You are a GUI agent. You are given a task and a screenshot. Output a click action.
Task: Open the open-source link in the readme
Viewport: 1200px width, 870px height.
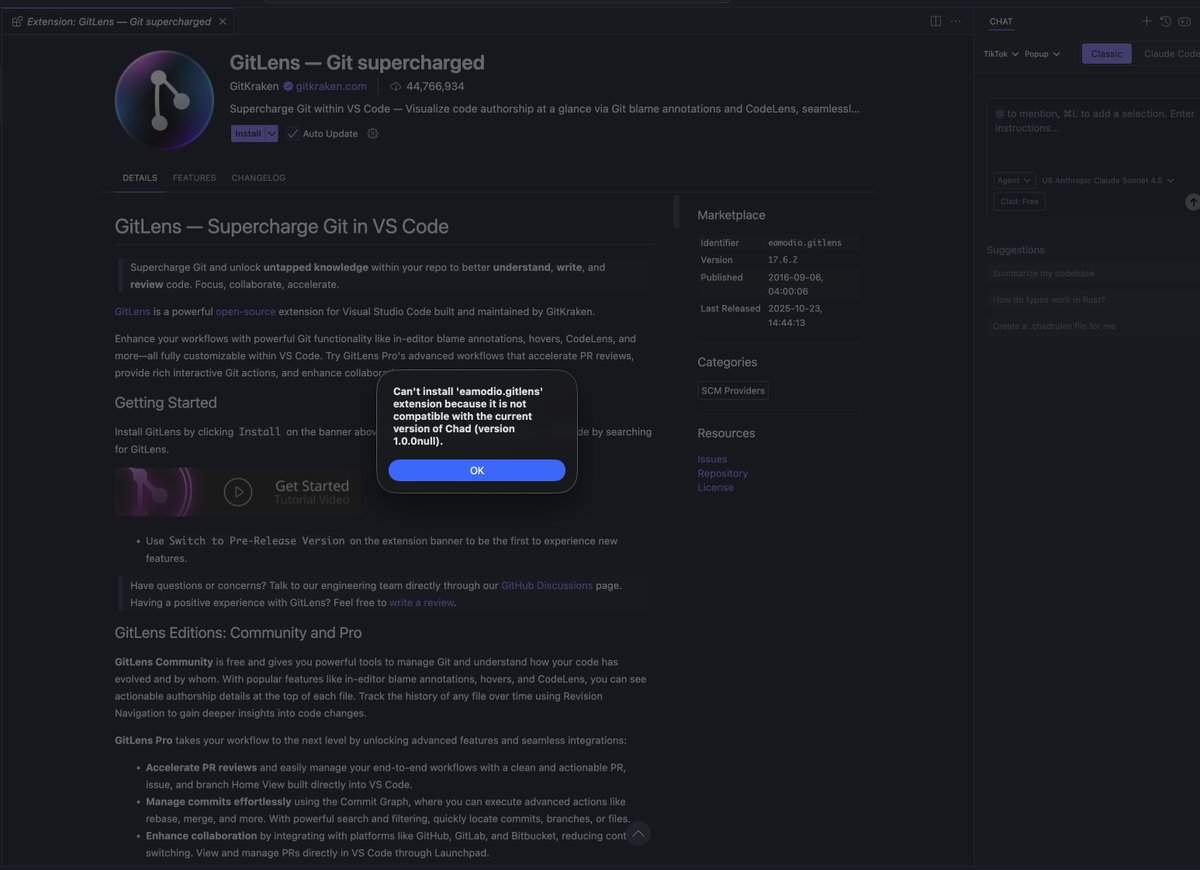246,312
